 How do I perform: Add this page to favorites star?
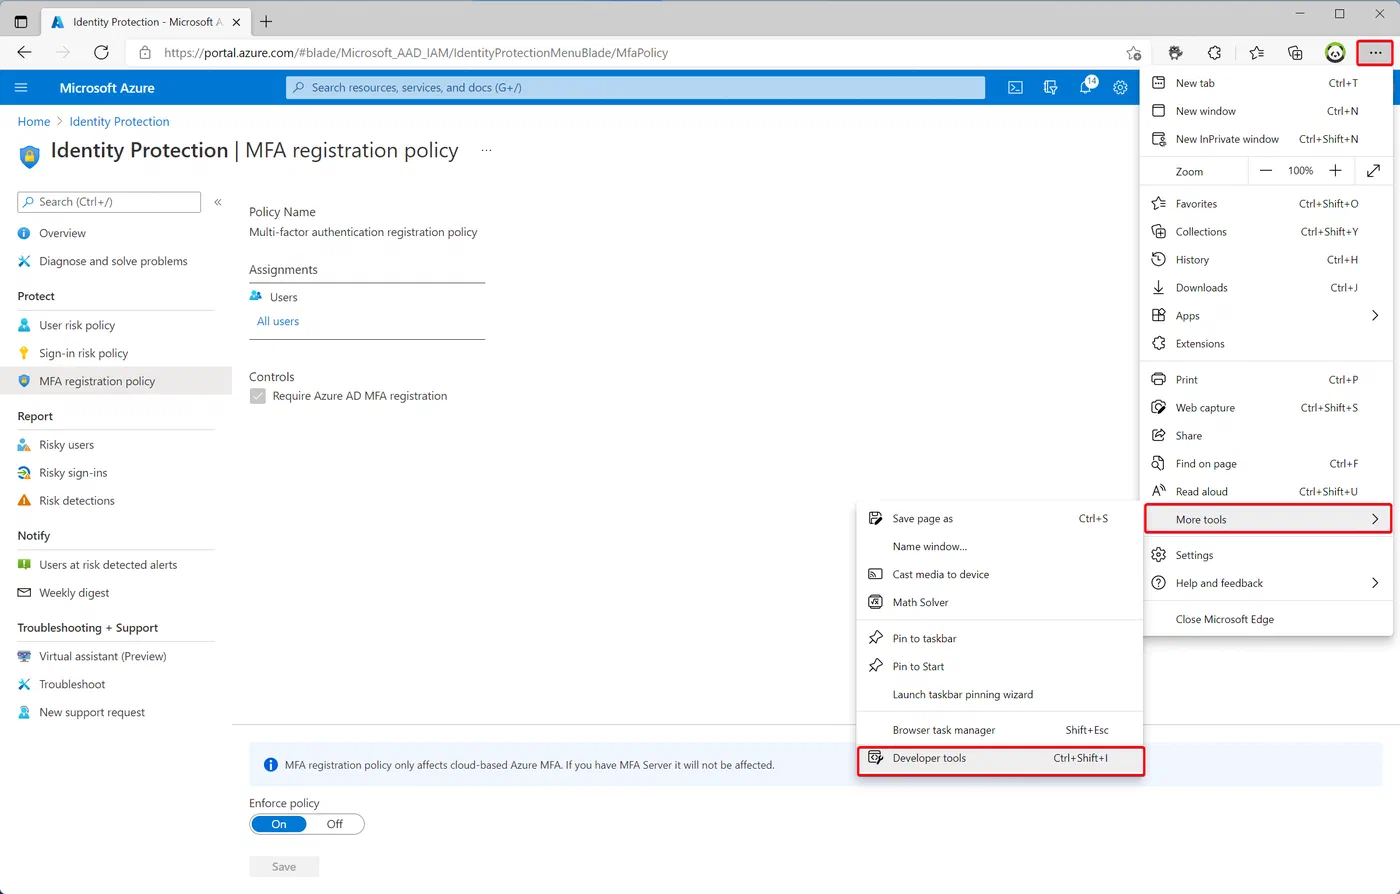(x=1133, y=53)
